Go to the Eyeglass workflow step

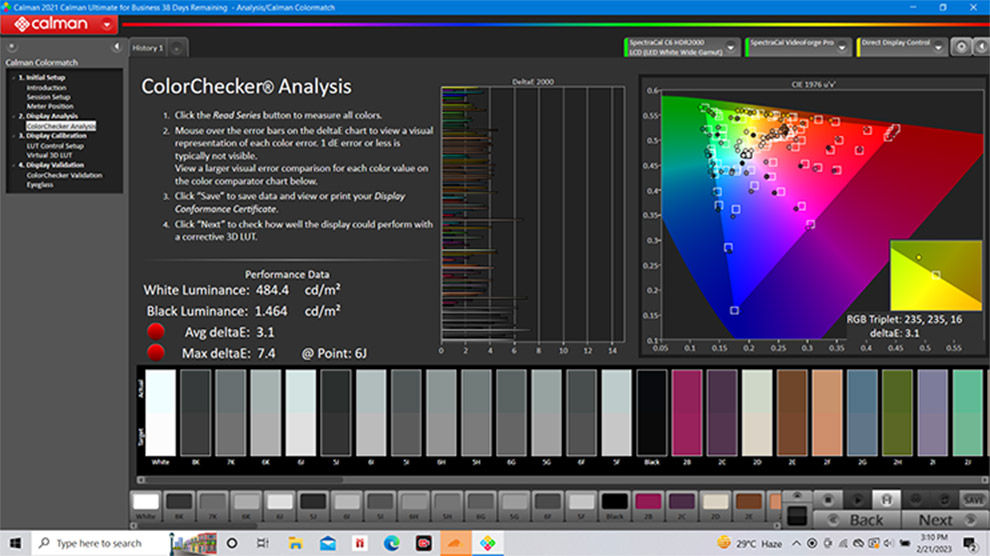[40, 185]
